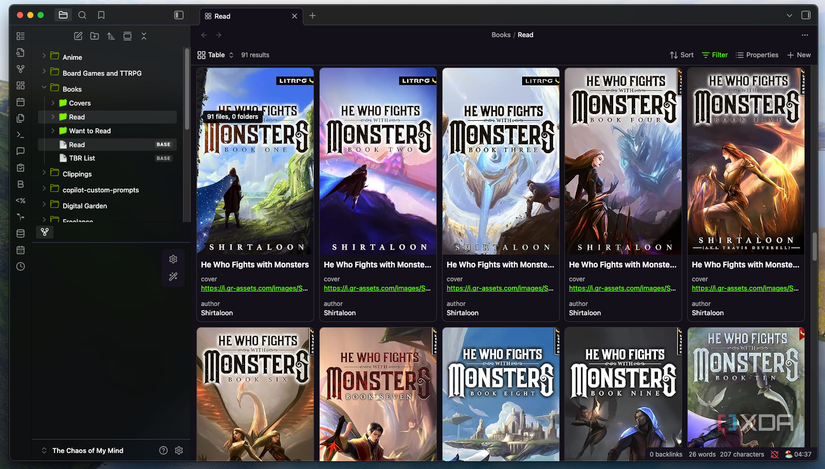Click the red sync status icon in the status bar
The height and width of the screenshot is (469, 825).
774,454
